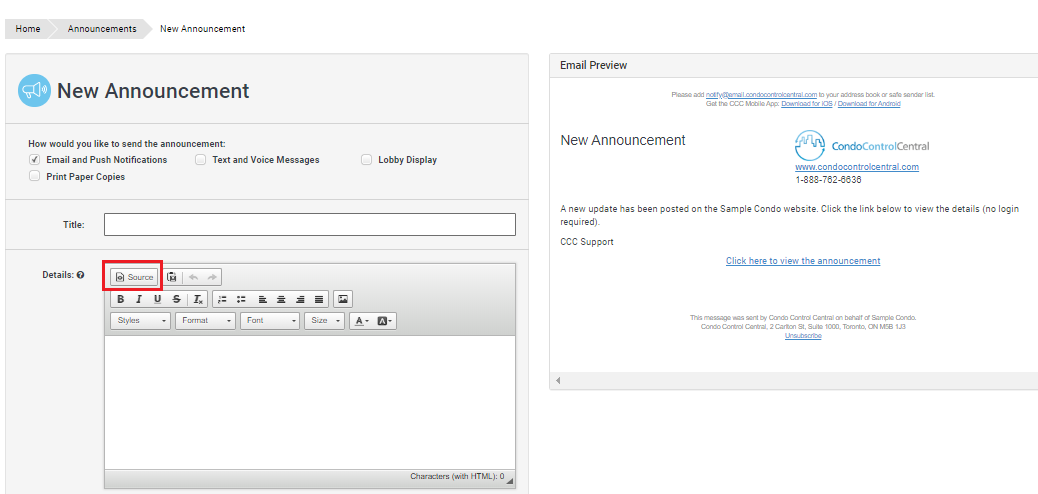Check the Lobby Display option
This screenshot has height=494, width=1038.
pyautogui.click(x=367, y=160)
